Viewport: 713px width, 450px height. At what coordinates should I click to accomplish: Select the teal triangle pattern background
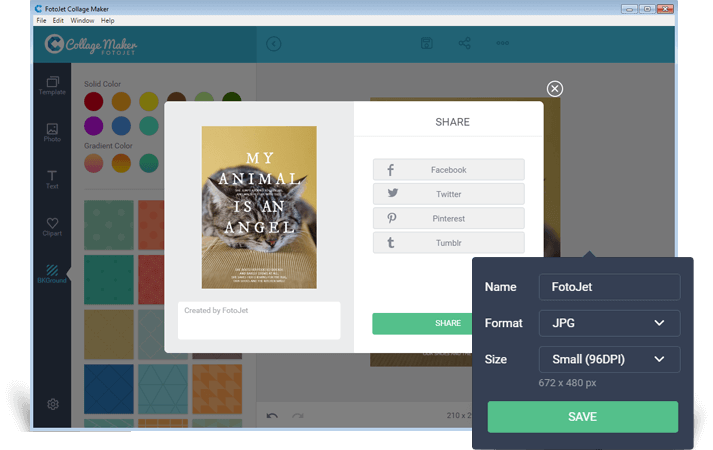tap(163, 389)
